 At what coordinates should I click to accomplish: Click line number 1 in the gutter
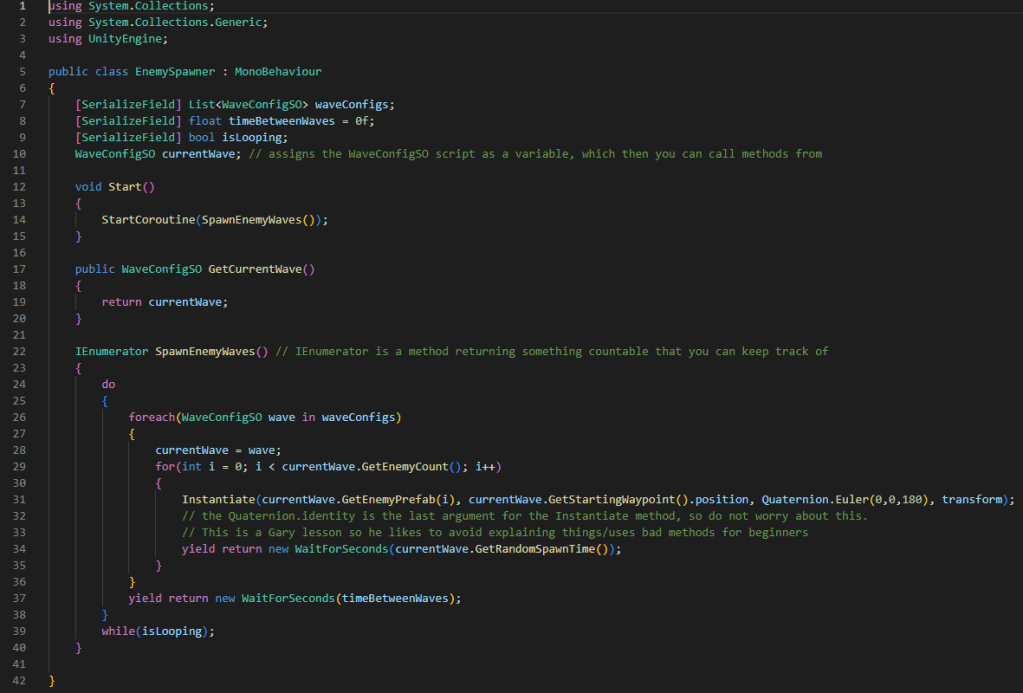[x=21, y=6]
